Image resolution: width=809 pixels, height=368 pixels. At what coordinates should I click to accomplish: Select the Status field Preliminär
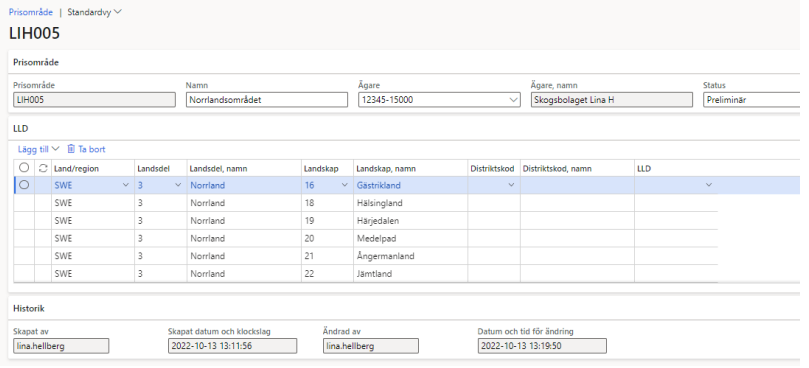(752, 100)
